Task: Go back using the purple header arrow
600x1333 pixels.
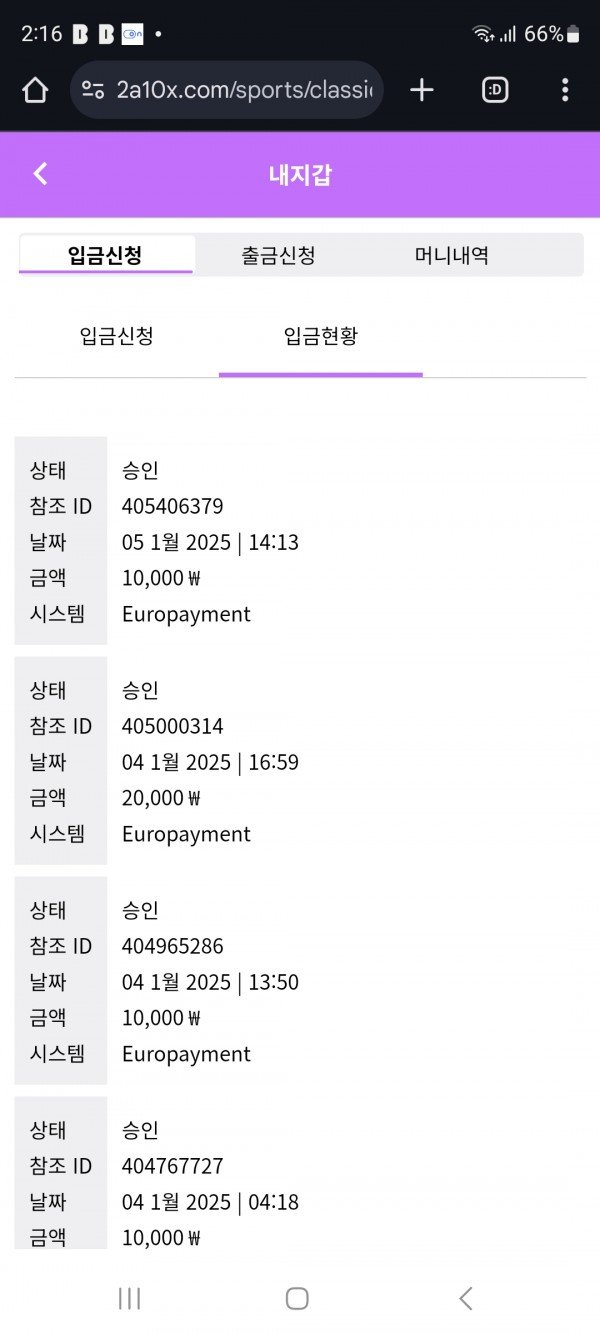Action: pyautogui.click(x=40, y=174)
